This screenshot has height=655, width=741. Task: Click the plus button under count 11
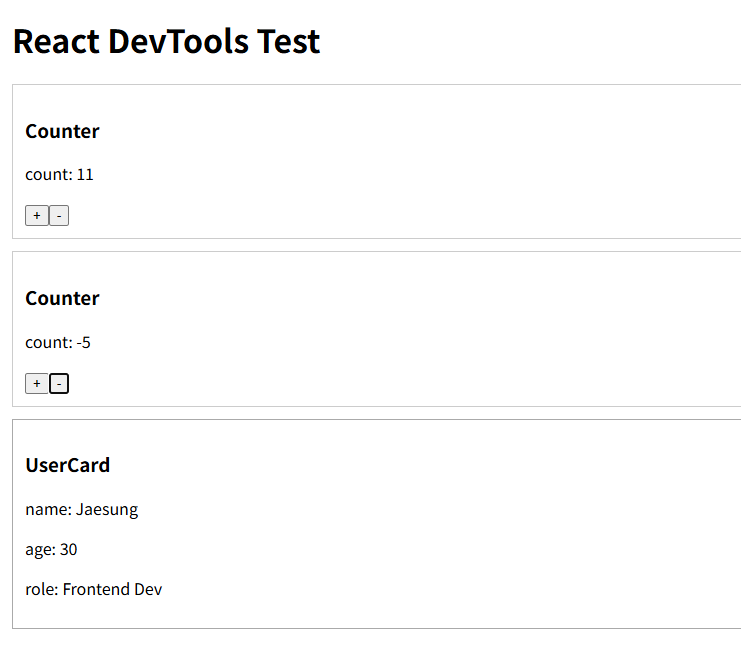(36, 216)
